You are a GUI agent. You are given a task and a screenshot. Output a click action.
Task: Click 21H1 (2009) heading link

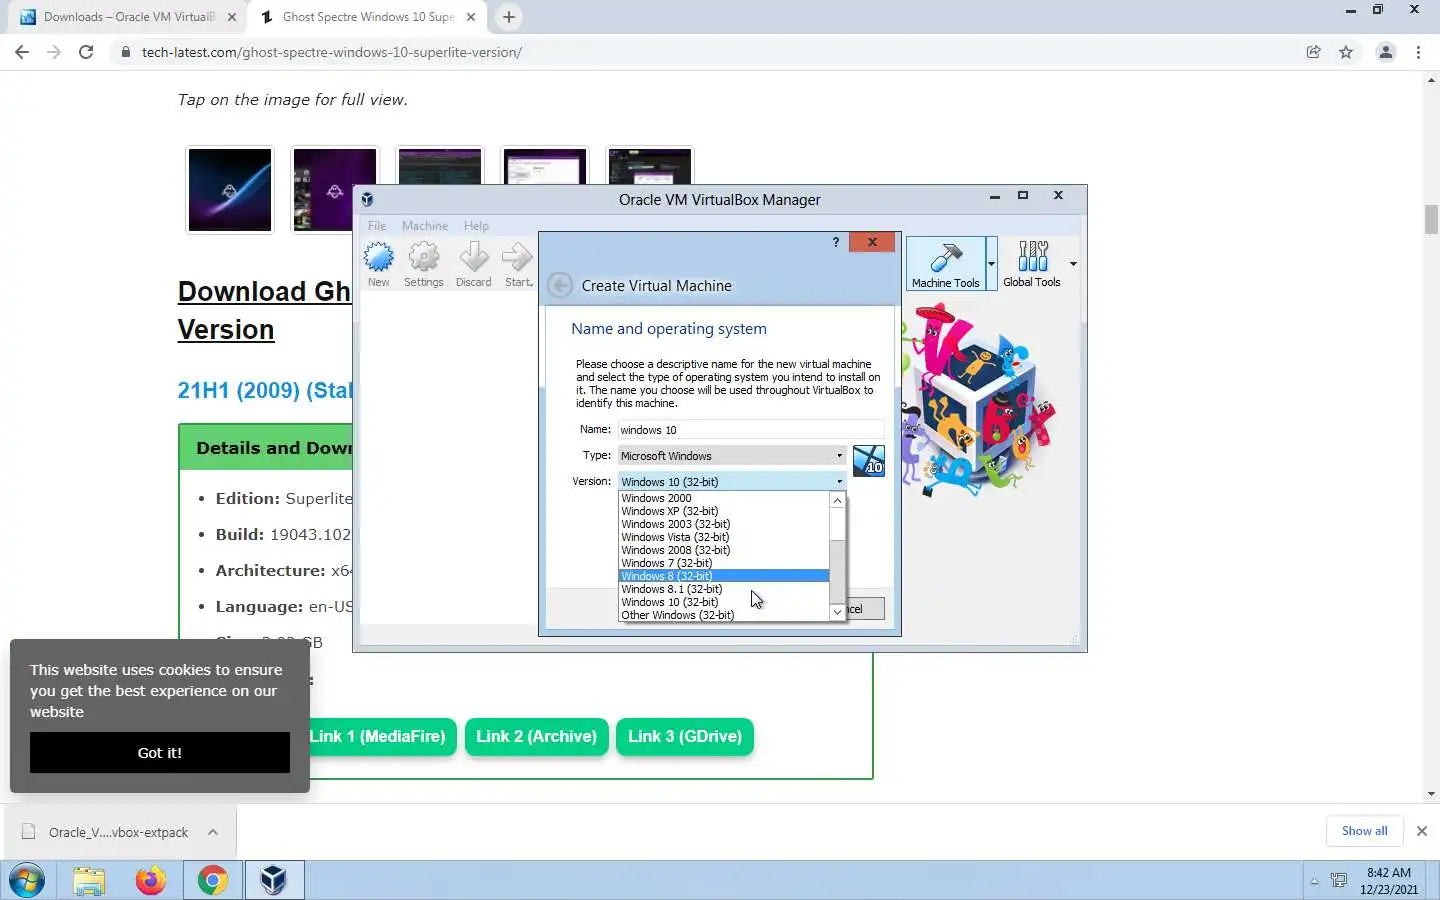[265, 390]
